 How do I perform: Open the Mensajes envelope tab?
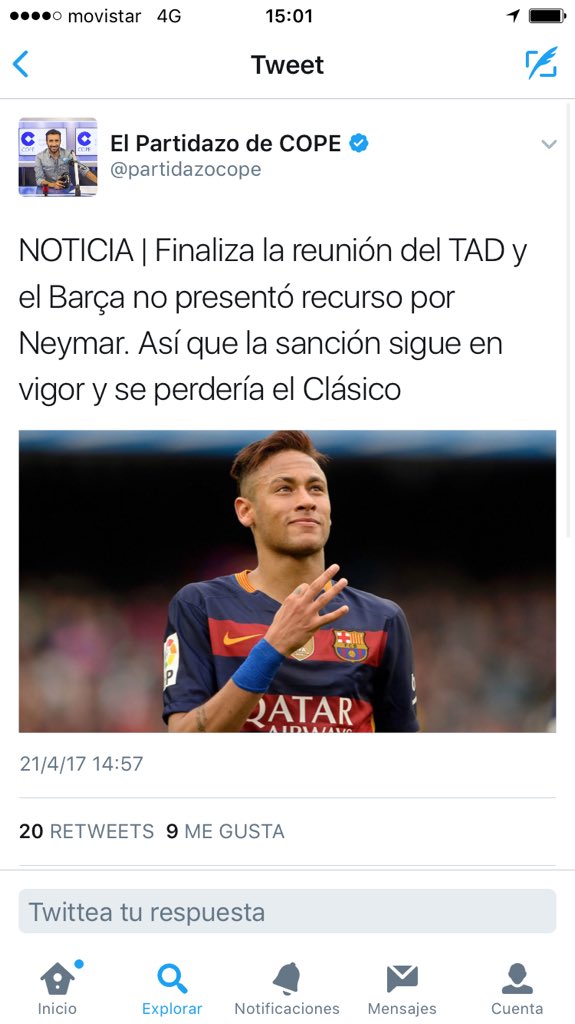[x=402, y=988]
